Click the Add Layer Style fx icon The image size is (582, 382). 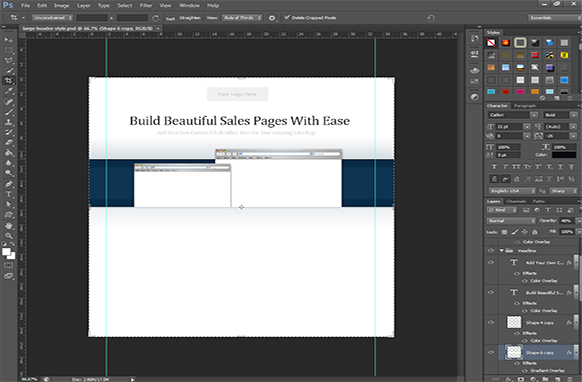(509, 379)
